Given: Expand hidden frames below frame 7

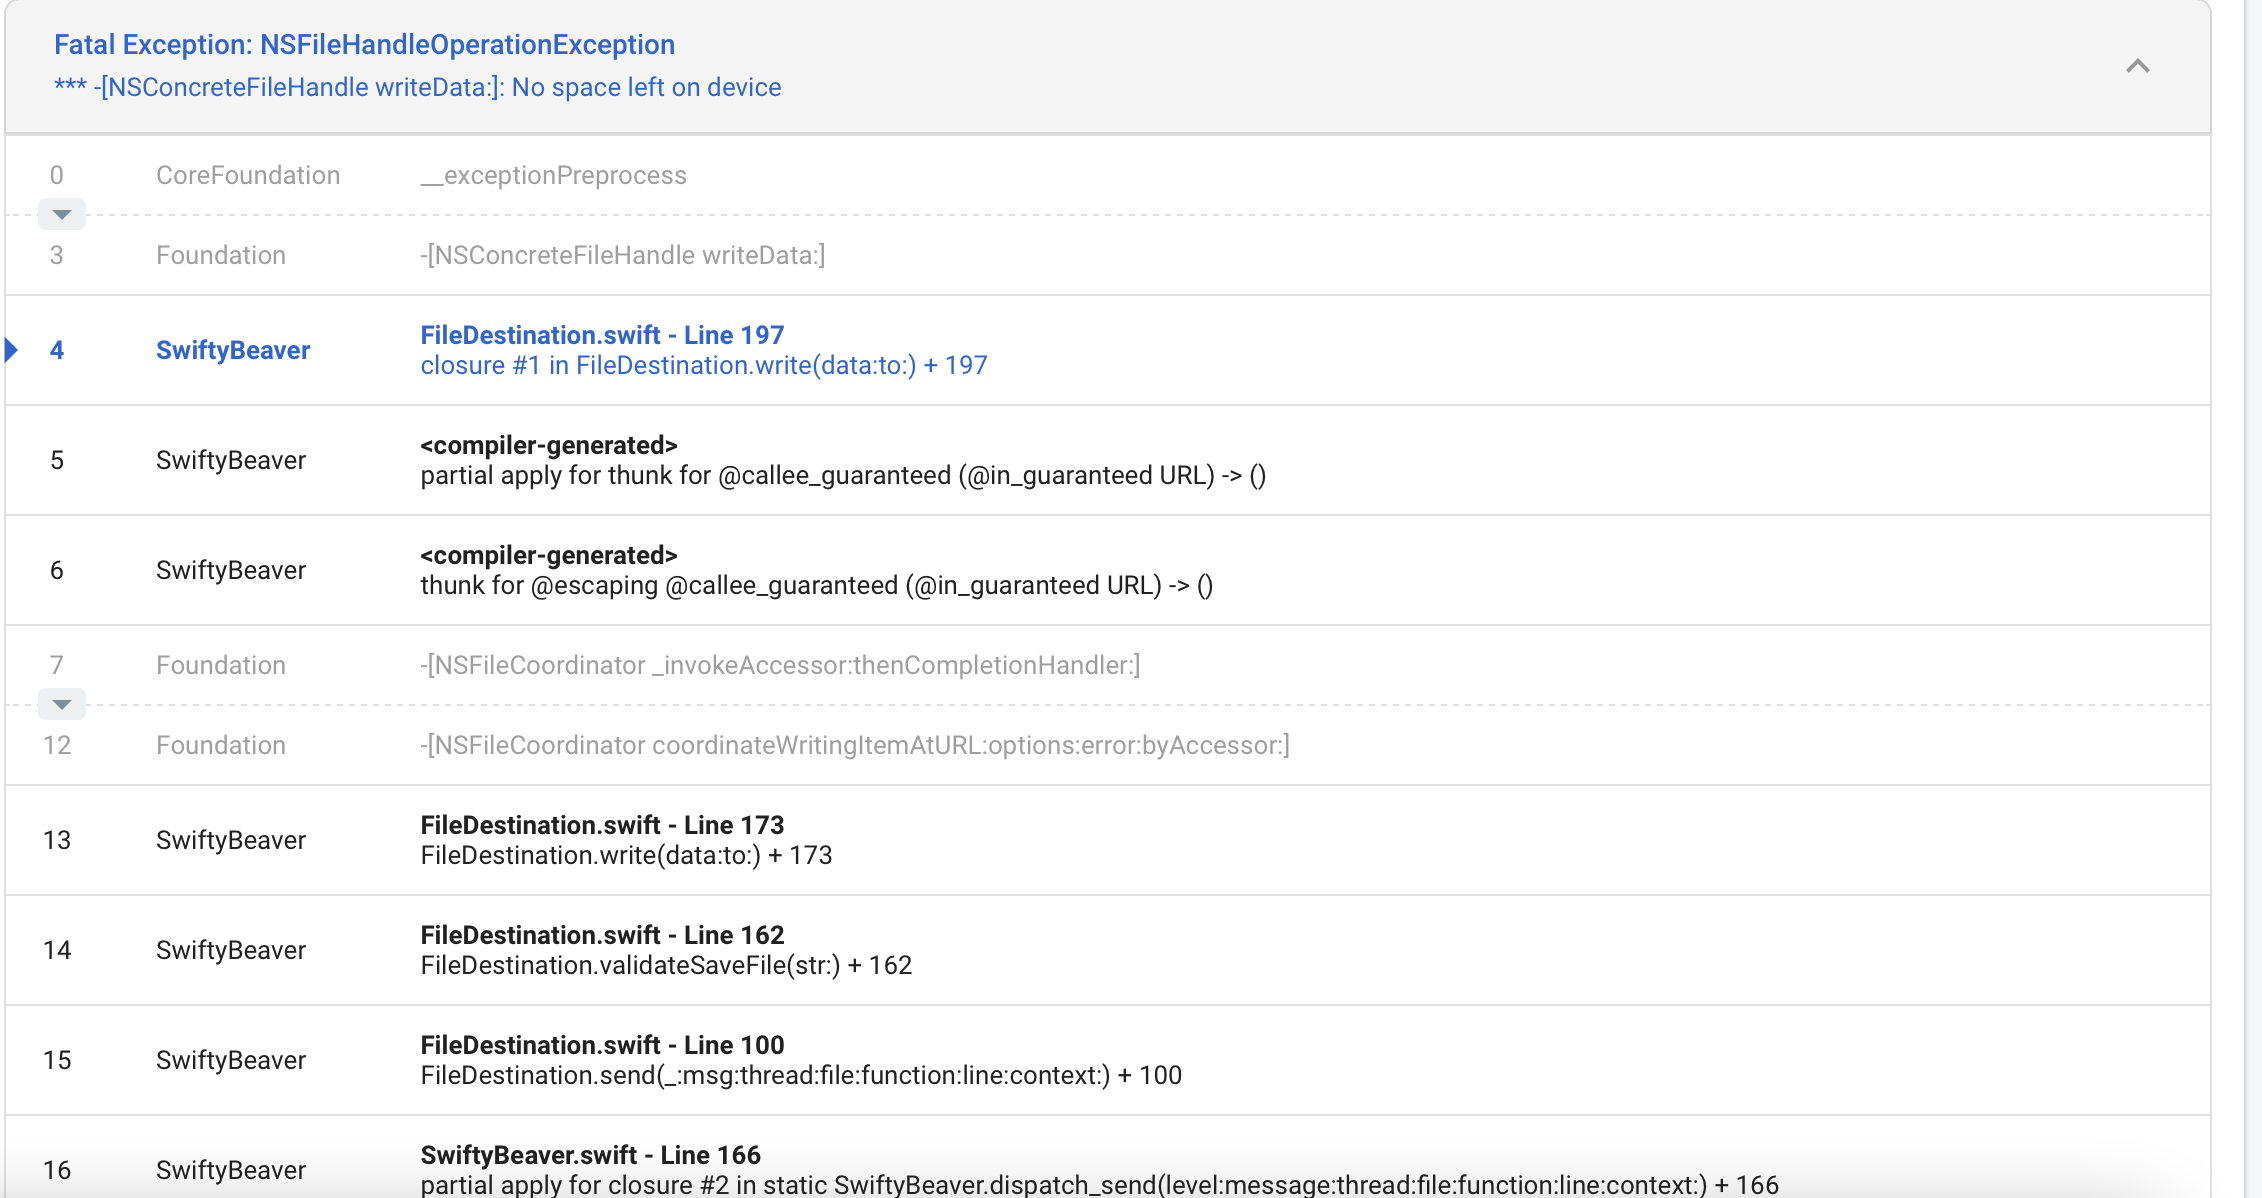Looking at the screenshot, I should click(x=61, y=704).
